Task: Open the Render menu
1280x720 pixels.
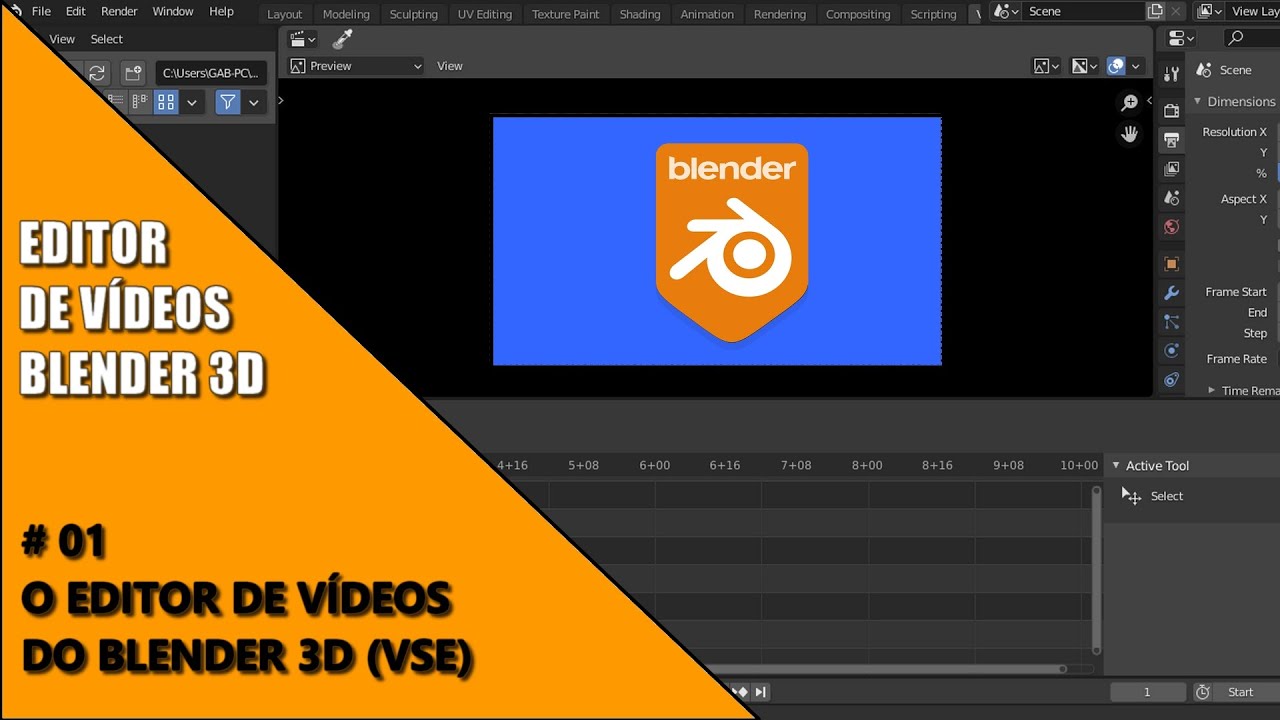Action: click(119, 11)
